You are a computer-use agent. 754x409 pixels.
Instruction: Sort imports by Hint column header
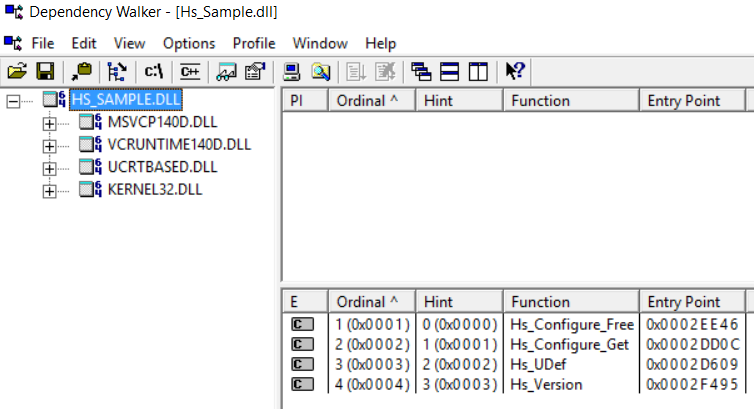click(x=459, y=100)
